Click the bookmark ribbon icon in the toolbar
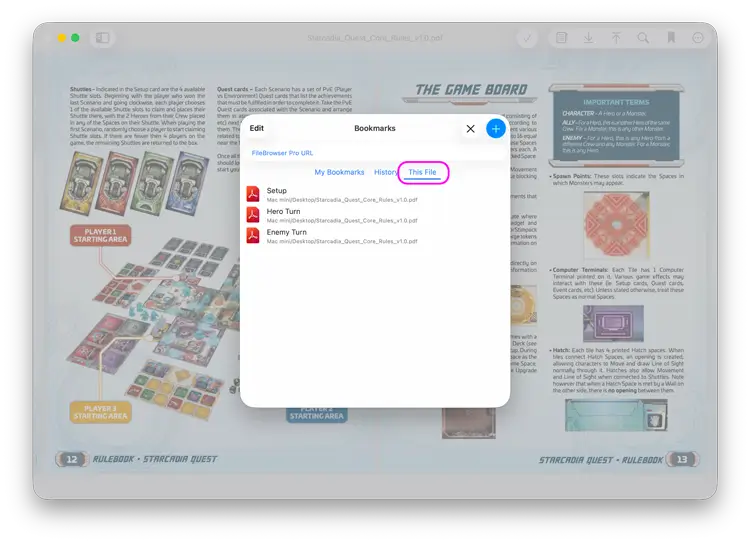This screenshot has width=750, height=543. [x=670, y=38]
